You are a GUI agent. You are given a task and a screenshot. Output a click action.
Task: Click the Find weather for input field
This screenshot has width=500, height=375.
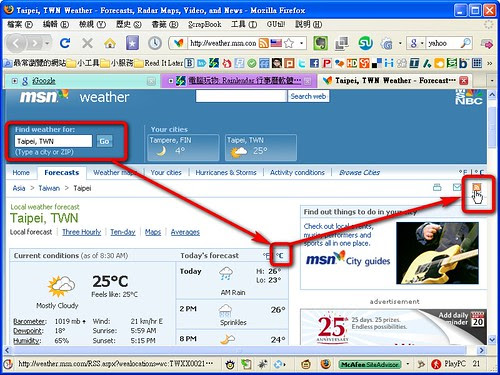[53, 141]
